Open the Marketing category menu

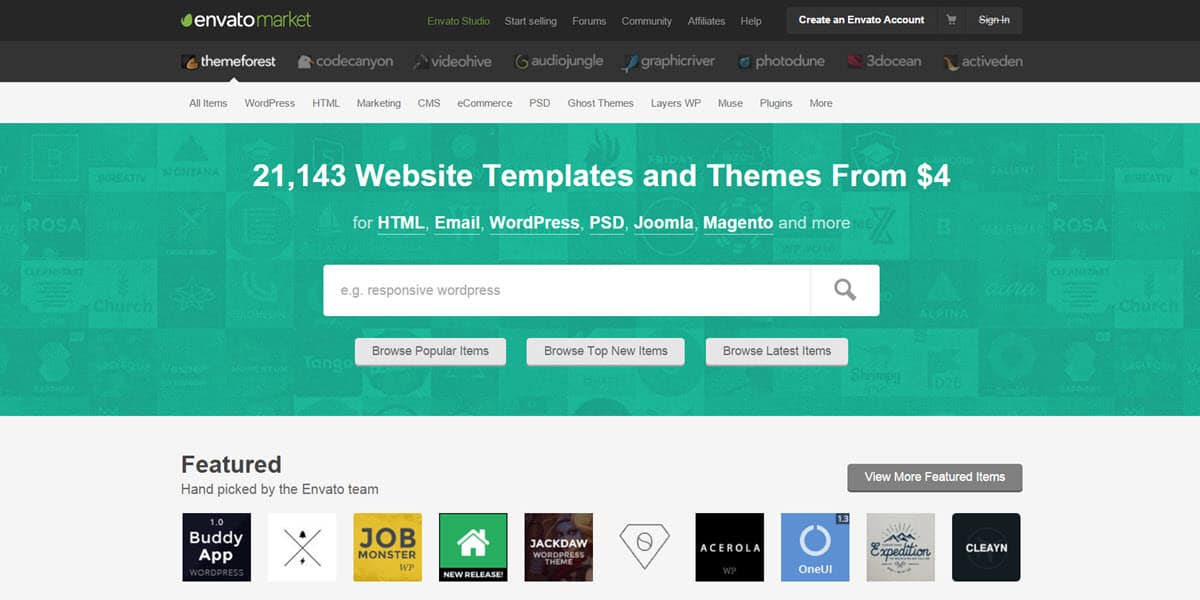[379, 103]
